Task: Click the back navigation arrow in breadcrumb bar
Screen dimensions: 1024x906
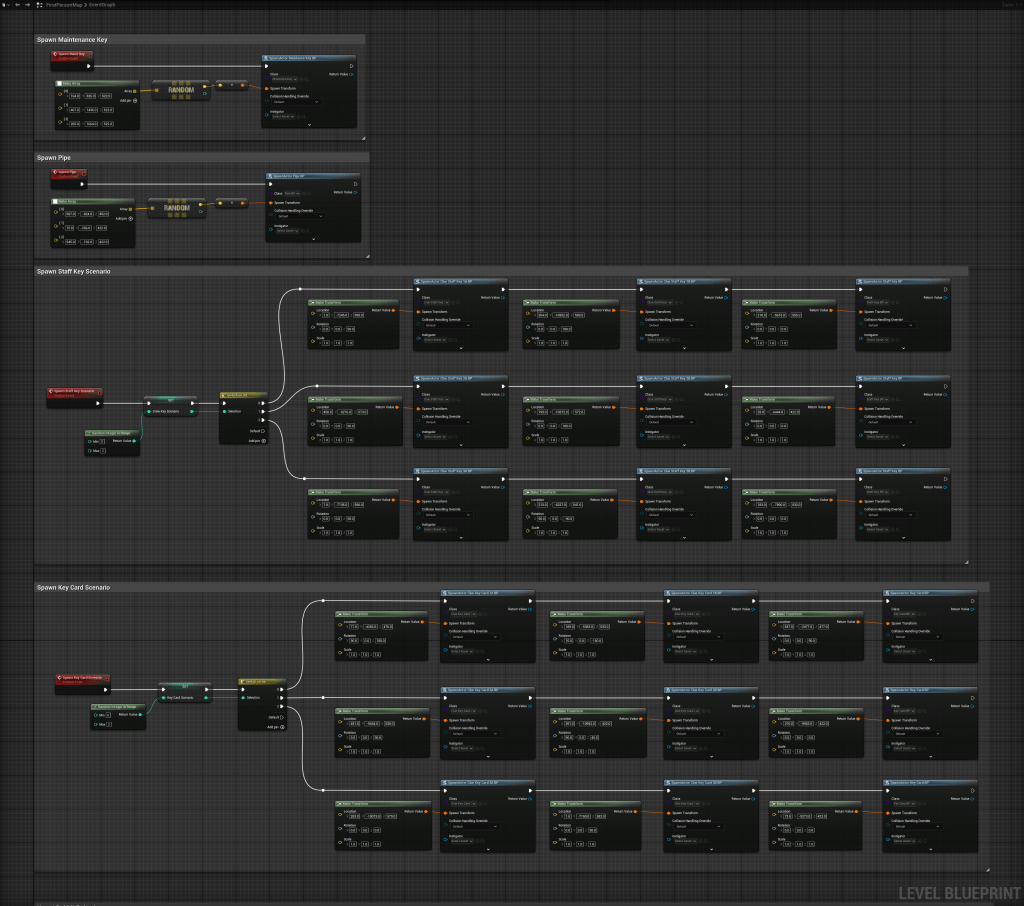Action: pos(18,5)
